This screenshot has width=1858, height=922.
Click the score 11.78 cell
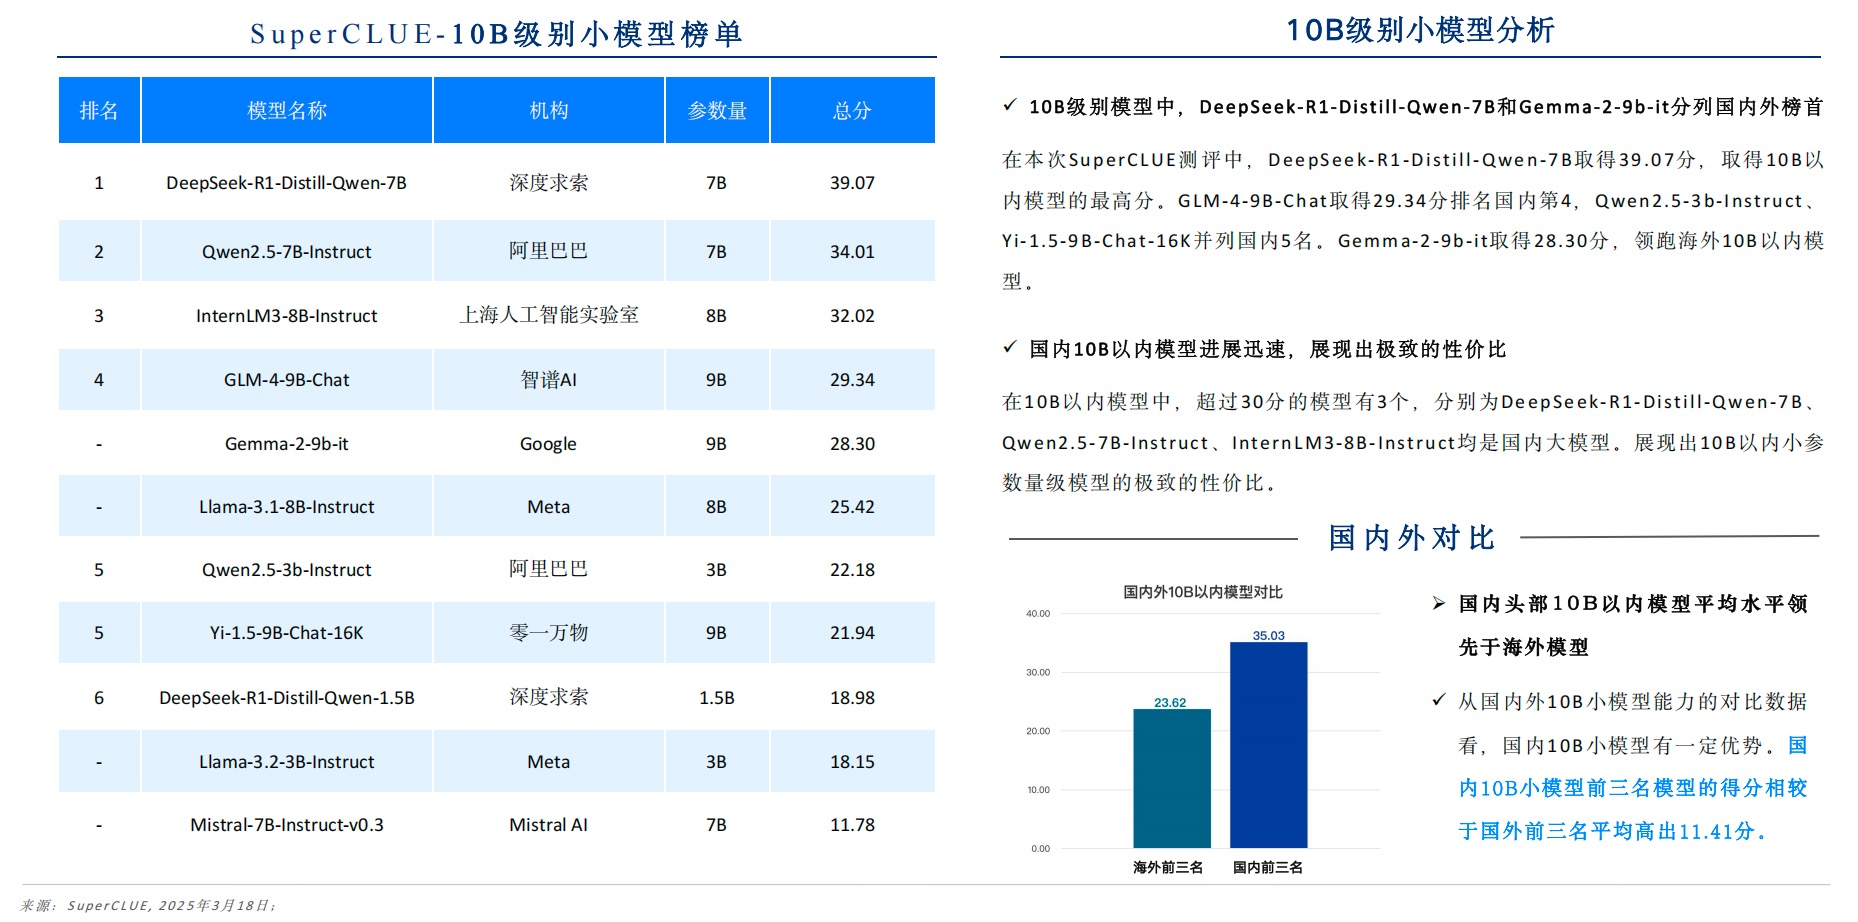852,825
